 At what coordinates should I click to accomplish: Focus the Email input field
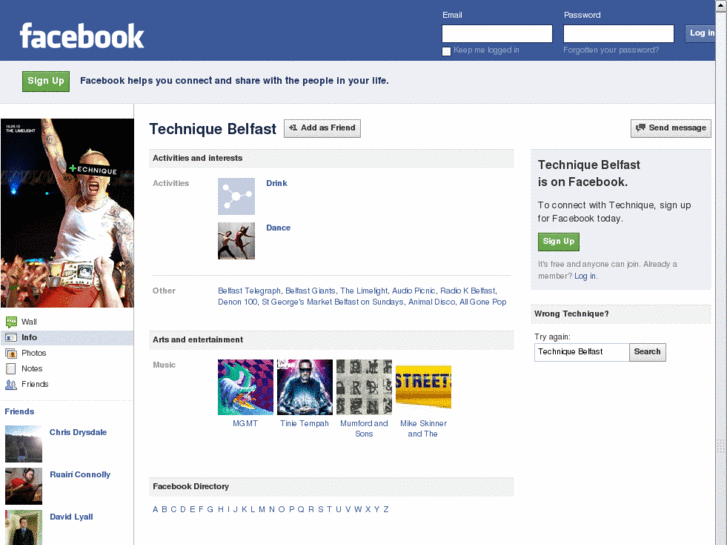pos(497,34)
